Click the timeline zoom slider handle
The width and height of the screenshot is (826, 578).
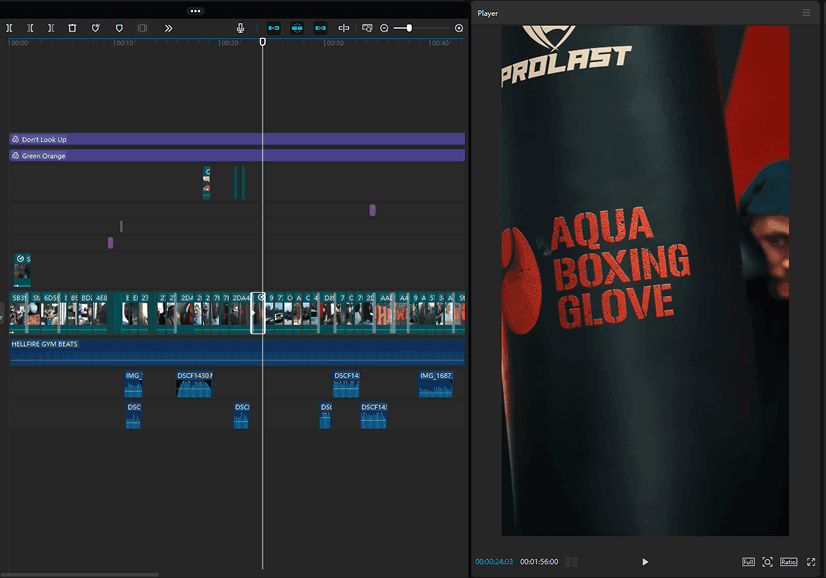[409, 28]
